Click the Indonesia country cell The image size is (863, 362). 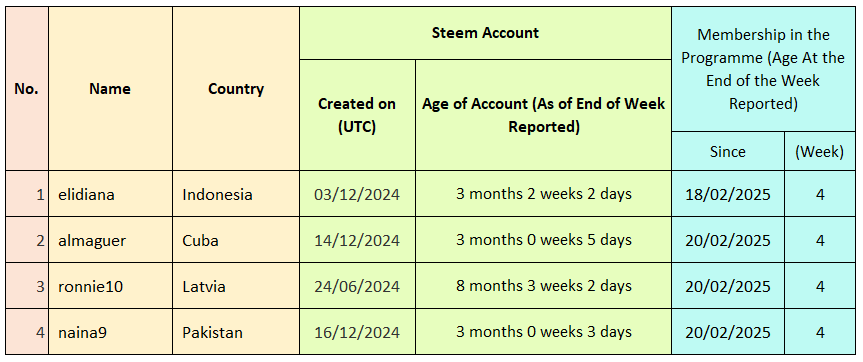[236, 194]
